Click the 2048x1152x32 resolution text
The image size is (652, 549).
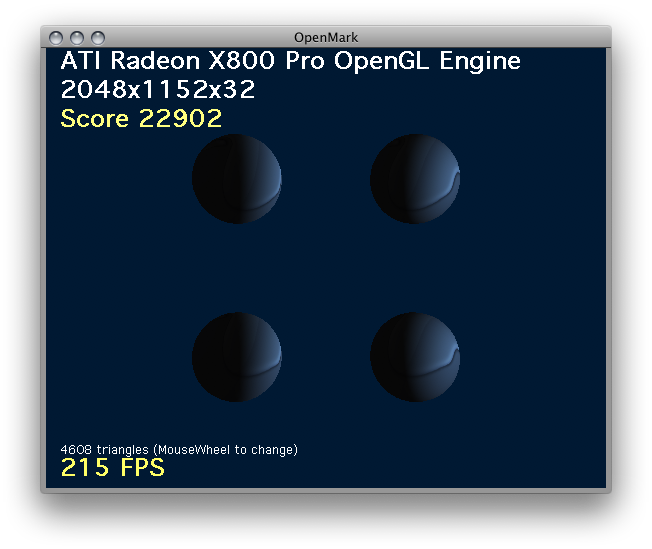(x=158, y=89)
